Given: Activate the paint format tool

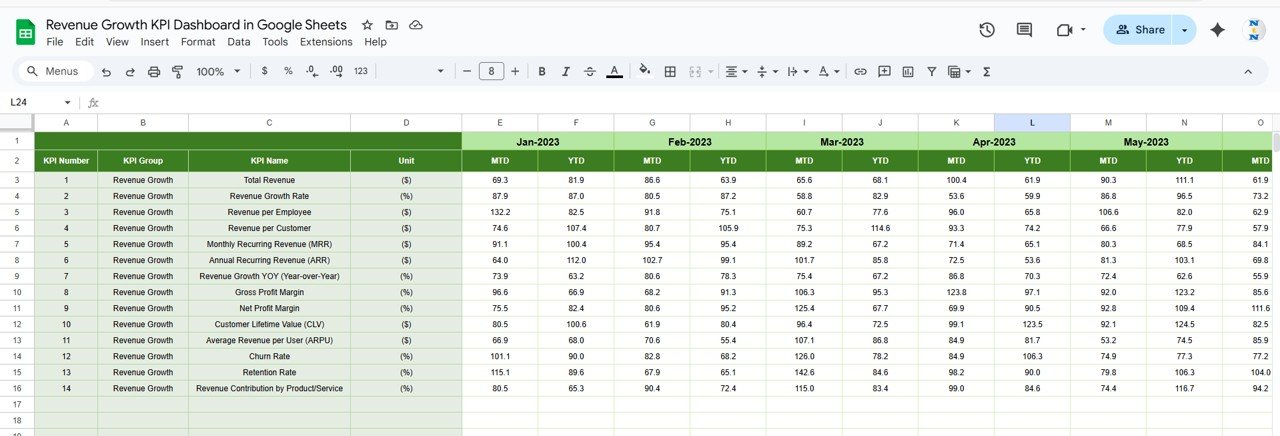Looking at the screenshot, I should (x=178, y=72).
